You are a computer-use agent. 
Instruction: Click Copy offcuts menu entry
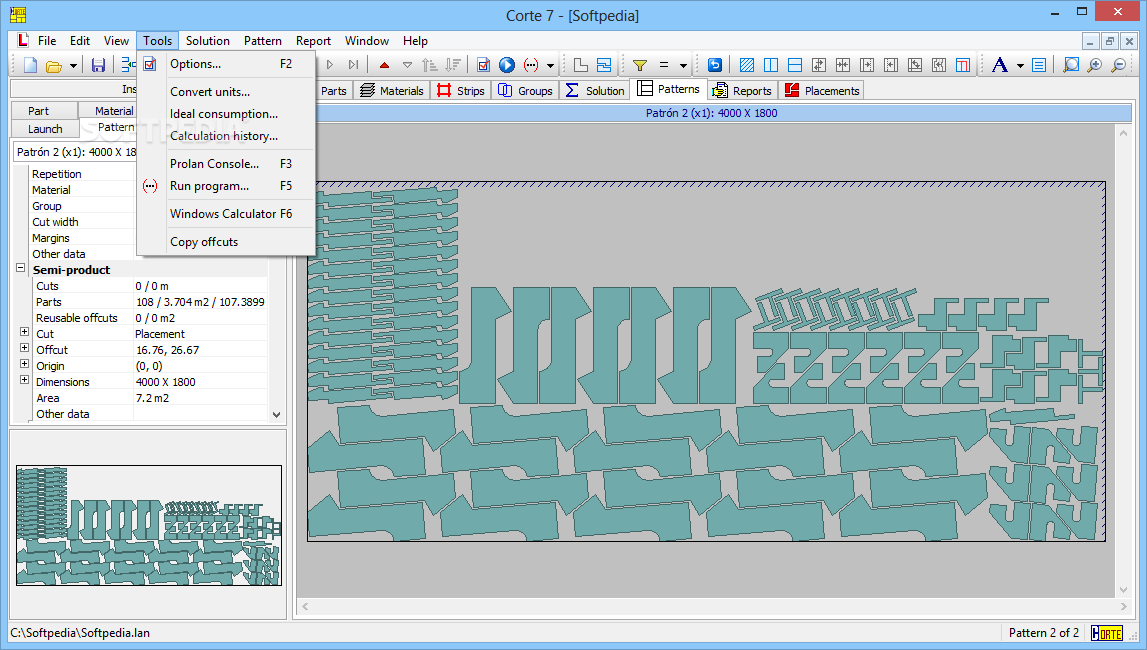[226, 242]
